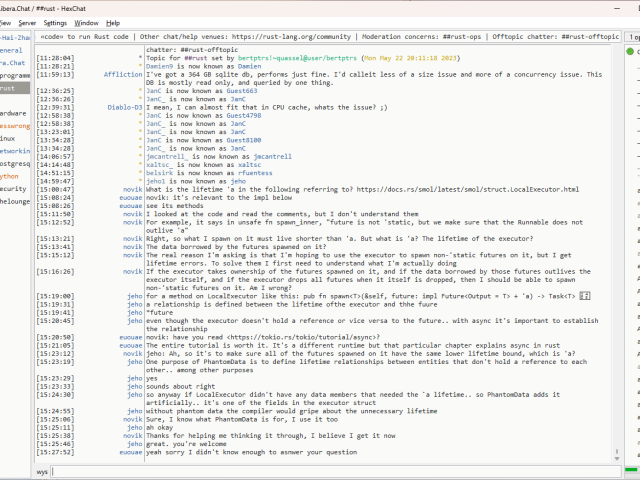Click the green status dot in user list
The width and height of the screenshot is (640, 480).
631,51
